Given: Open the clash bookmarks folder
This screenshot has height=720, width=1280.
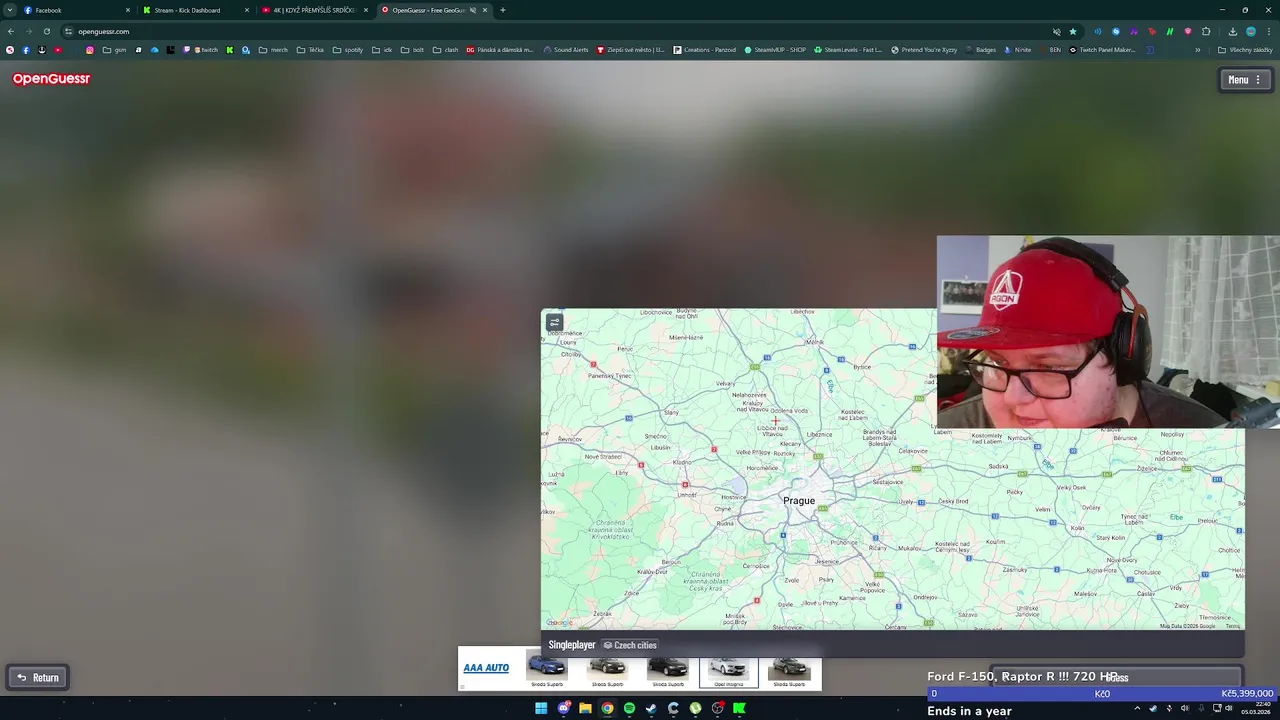Looking at the screenshot, I should [445, 50].
